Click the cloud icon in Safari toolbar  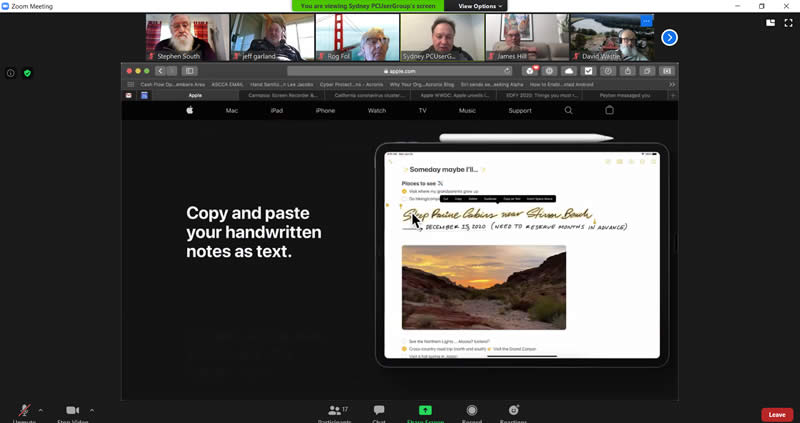pos(569,71)
